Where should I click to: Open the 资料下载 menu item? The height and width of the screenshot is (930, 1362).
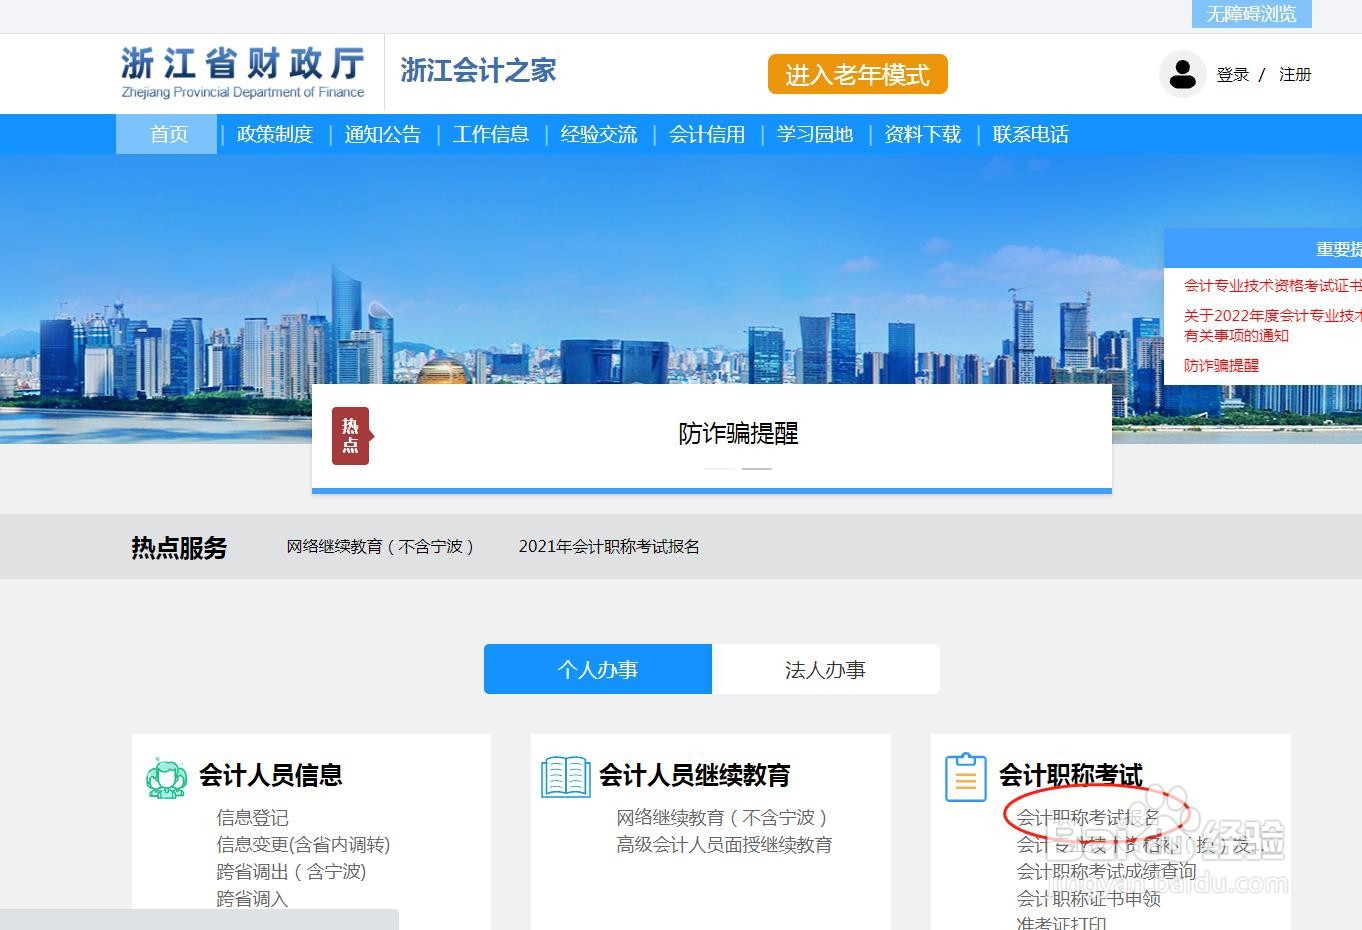coord(922,134)
